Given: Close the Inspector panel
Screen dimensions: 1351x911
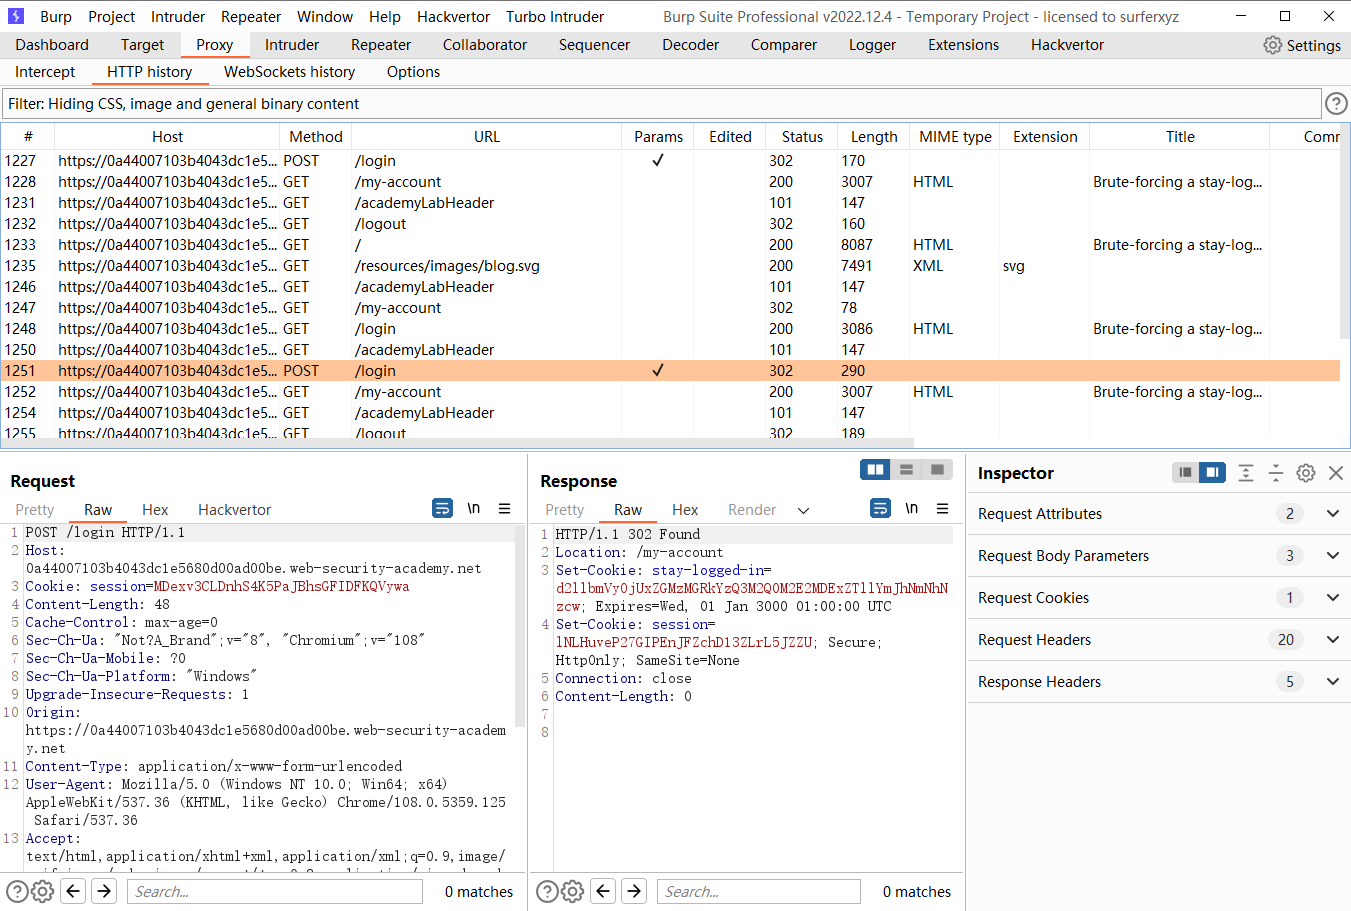Looking at the screenshot, I should coord(1336,473).
